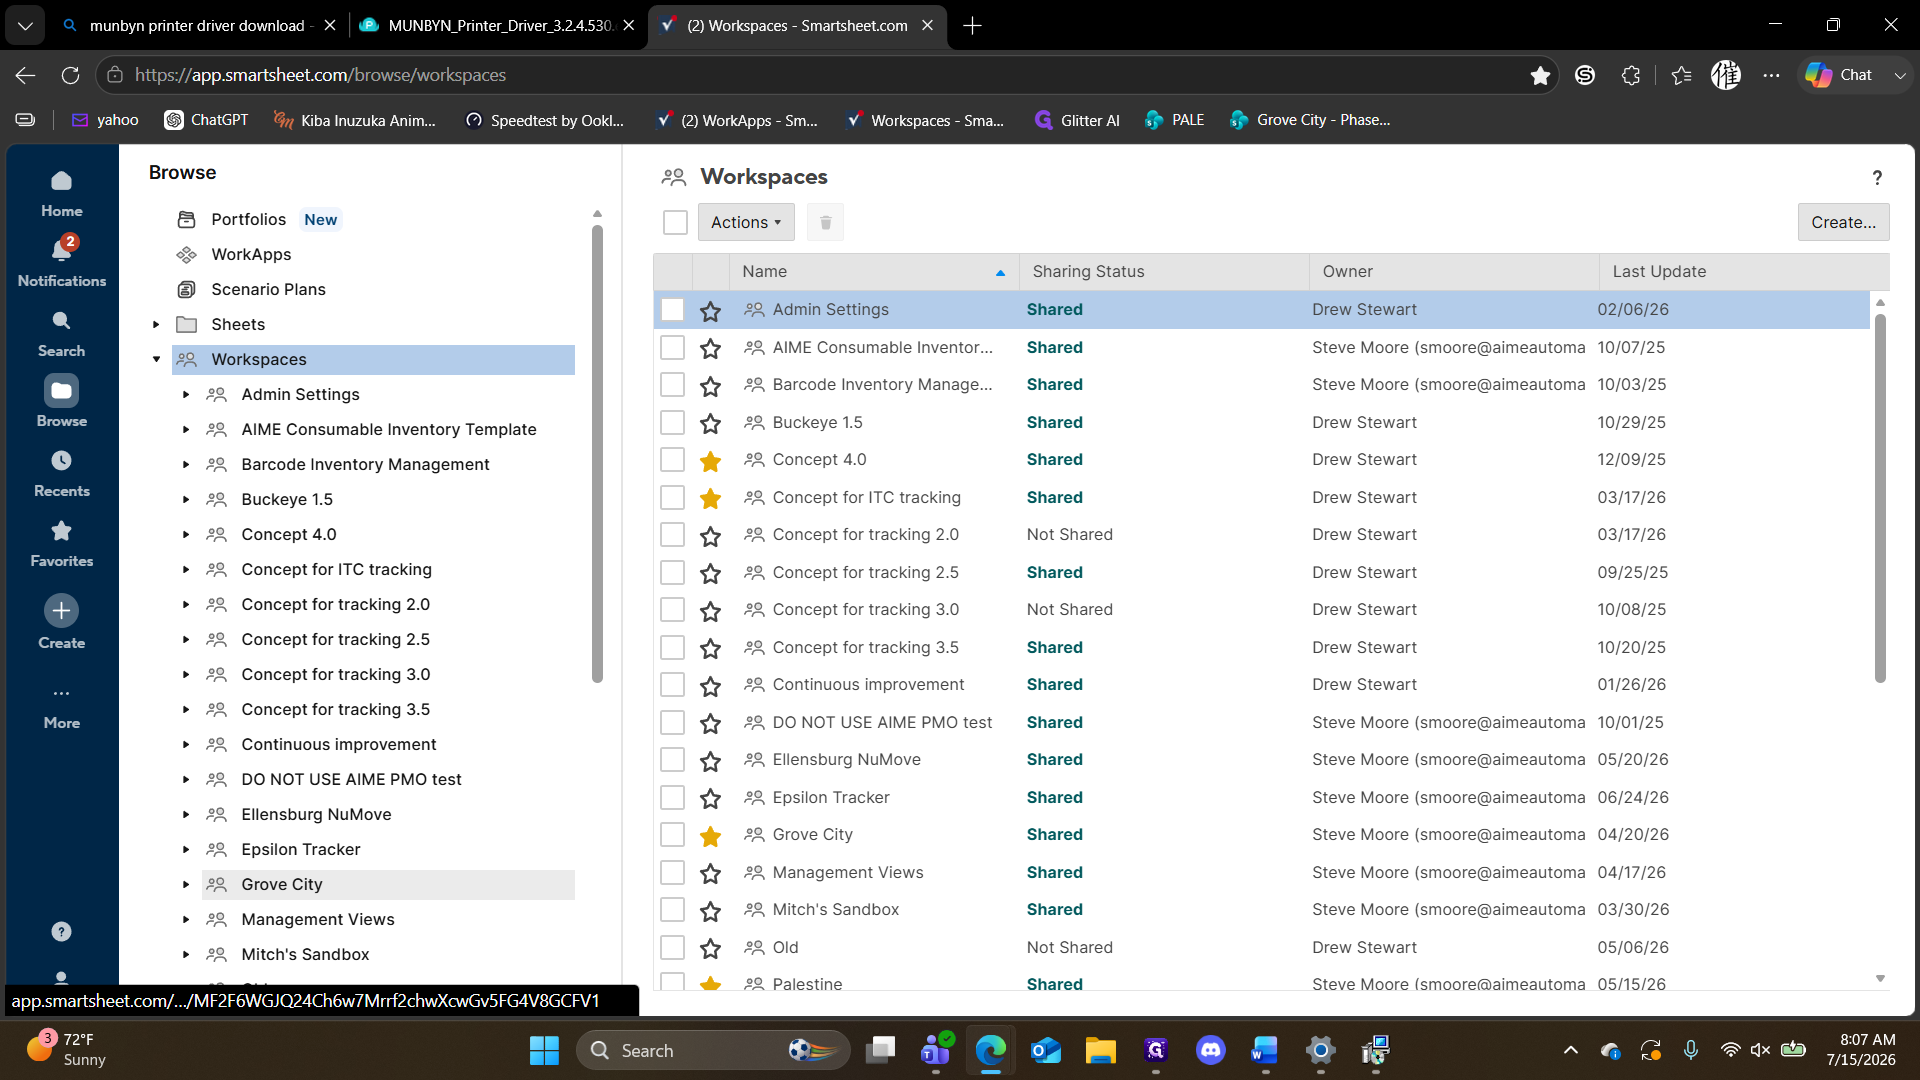Expand Admin Settings in tree
1920x1080 pixels.
point(186,394)
